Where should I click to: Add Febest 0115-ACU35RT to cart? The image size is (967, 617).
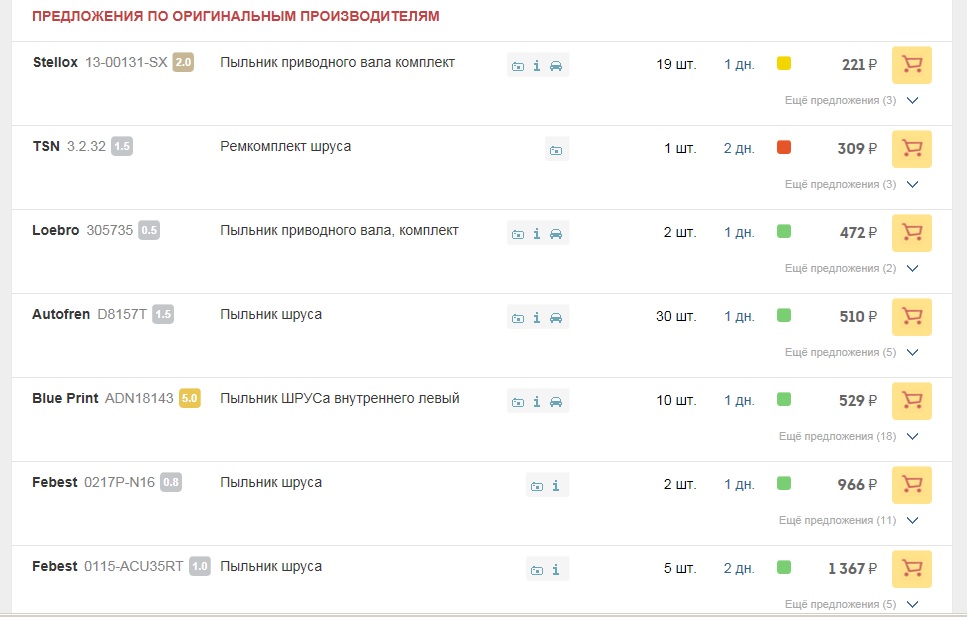pyautogui.click(x=911, y=568)
